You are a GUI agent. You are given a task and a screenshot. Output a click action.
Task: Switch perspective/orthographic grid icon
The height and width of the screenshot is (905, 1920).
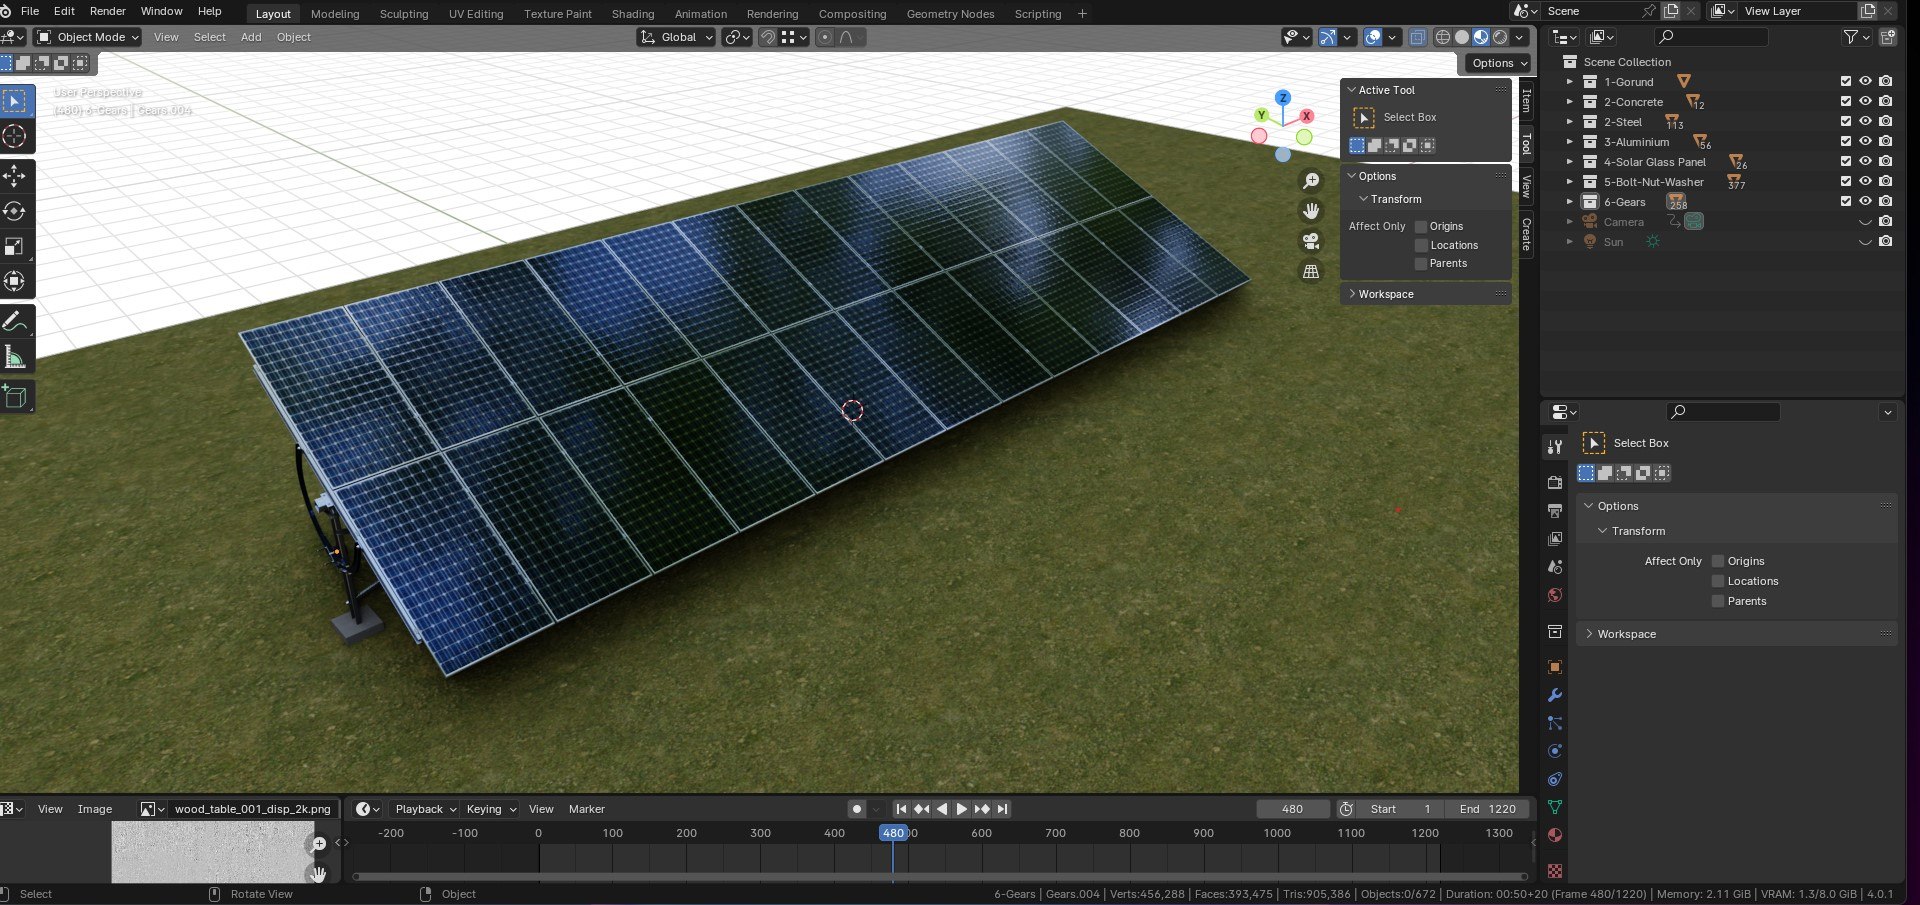tap(1311, 271)
